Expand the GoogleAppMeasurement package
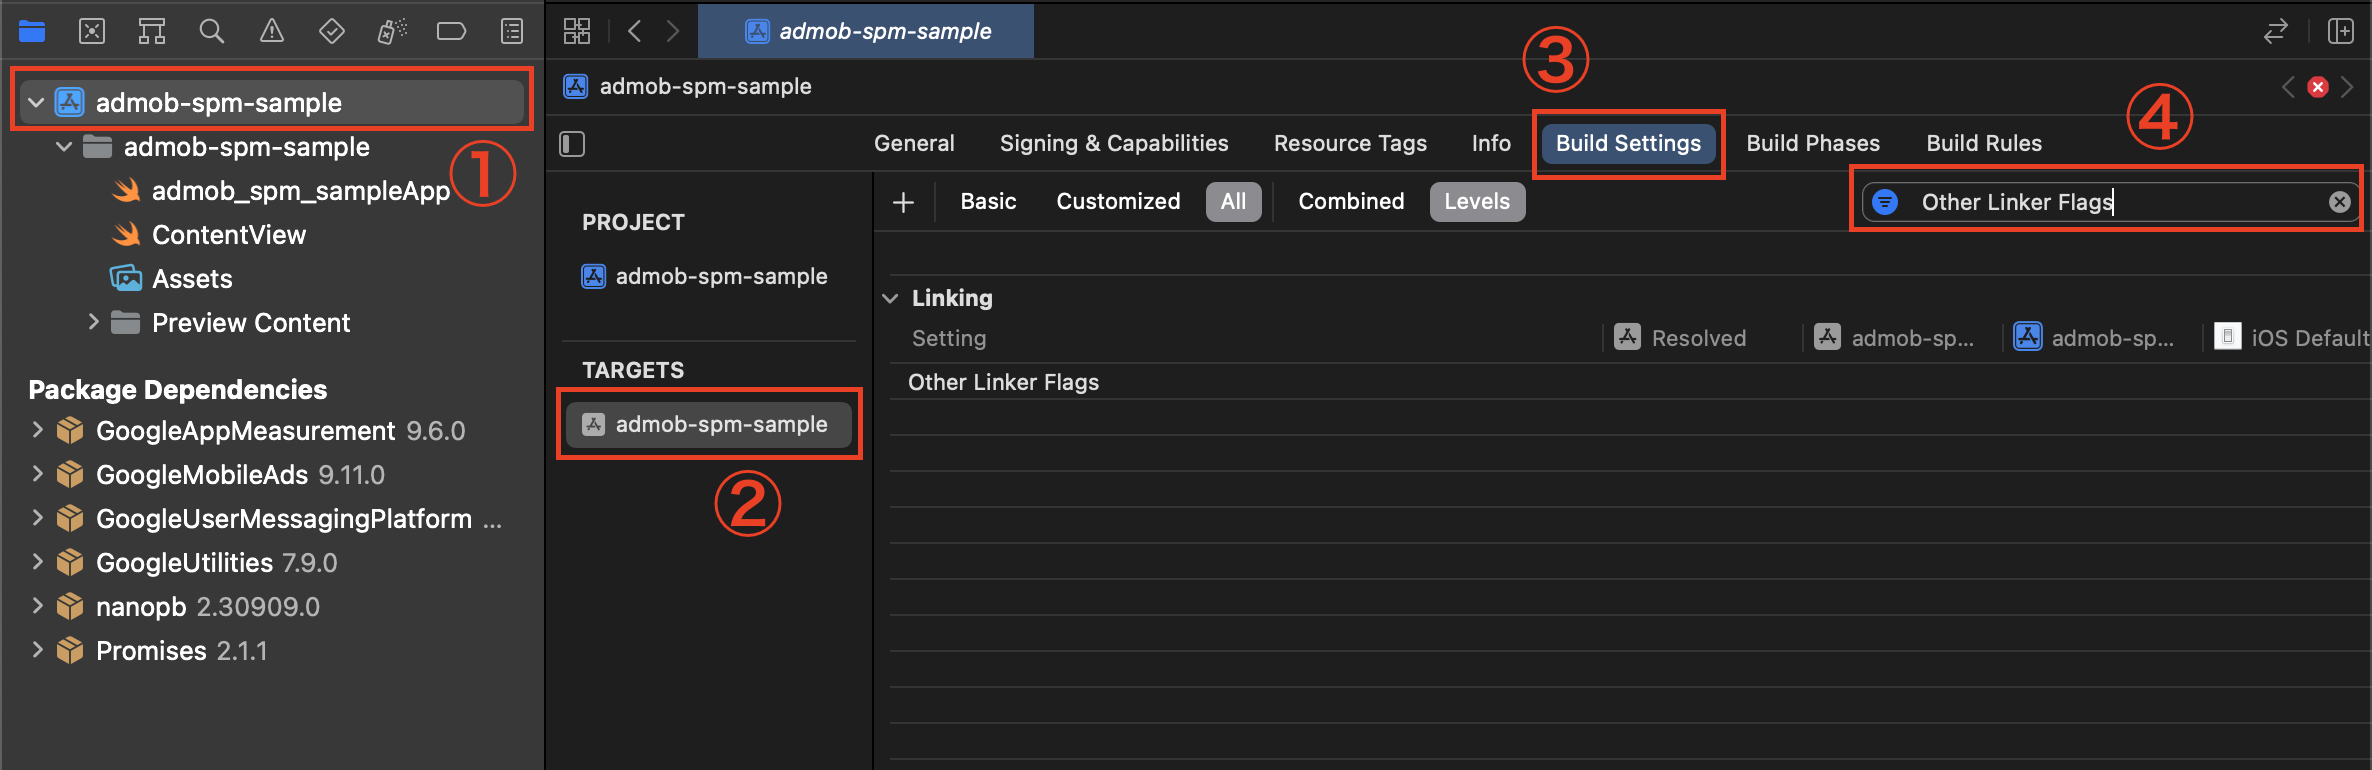 point(37,430)
